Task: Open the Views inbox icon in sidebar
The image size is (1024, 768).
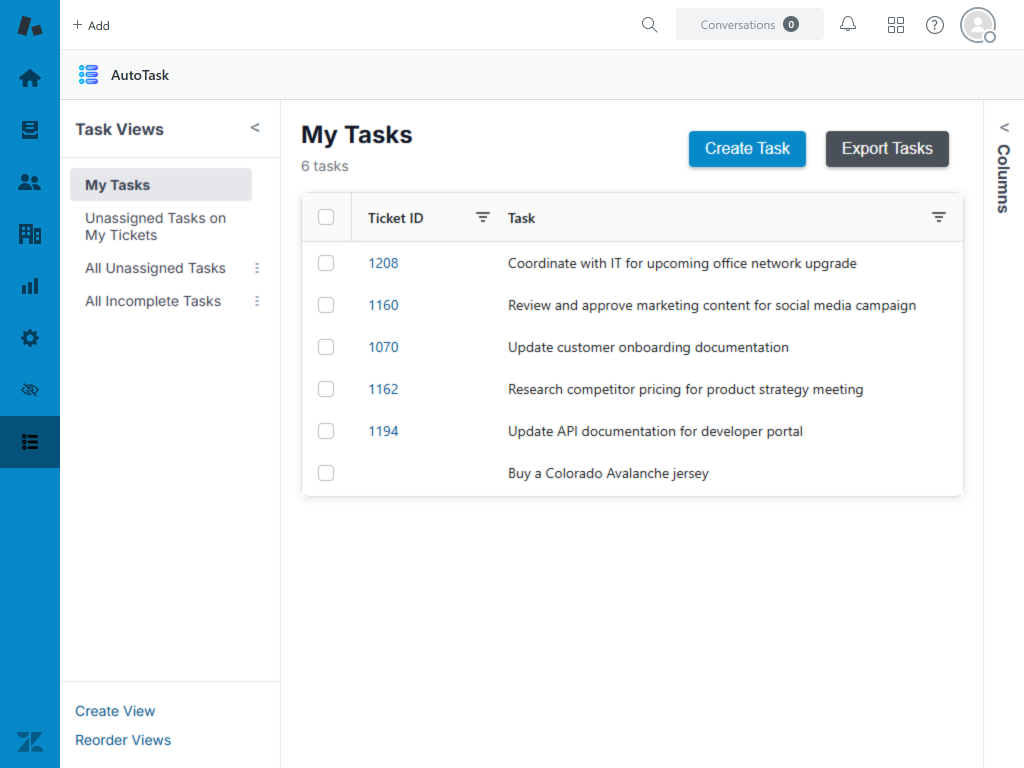Action: coord(30,130)
